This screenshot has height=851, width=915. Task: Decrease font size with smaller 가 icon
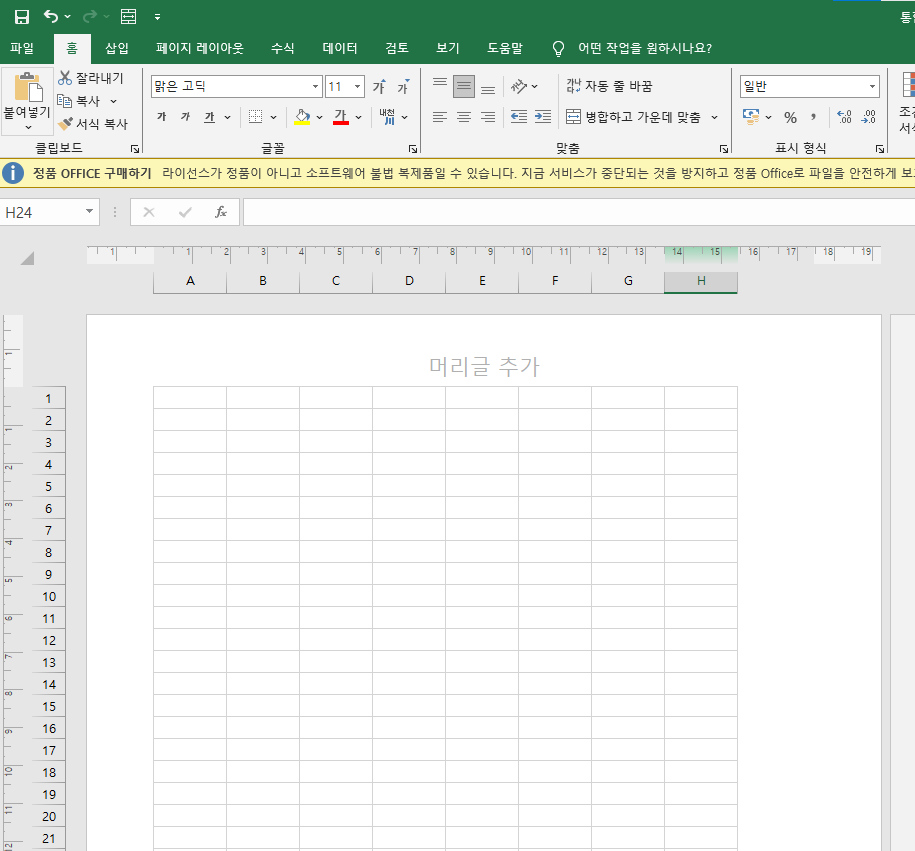click(x=403, y=86)
